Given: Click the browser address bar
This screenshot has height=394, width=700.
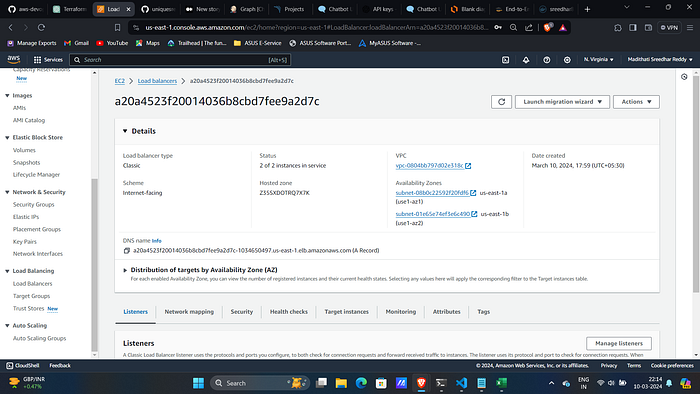Looking at the screenshot, I should (x=317, y=28).
